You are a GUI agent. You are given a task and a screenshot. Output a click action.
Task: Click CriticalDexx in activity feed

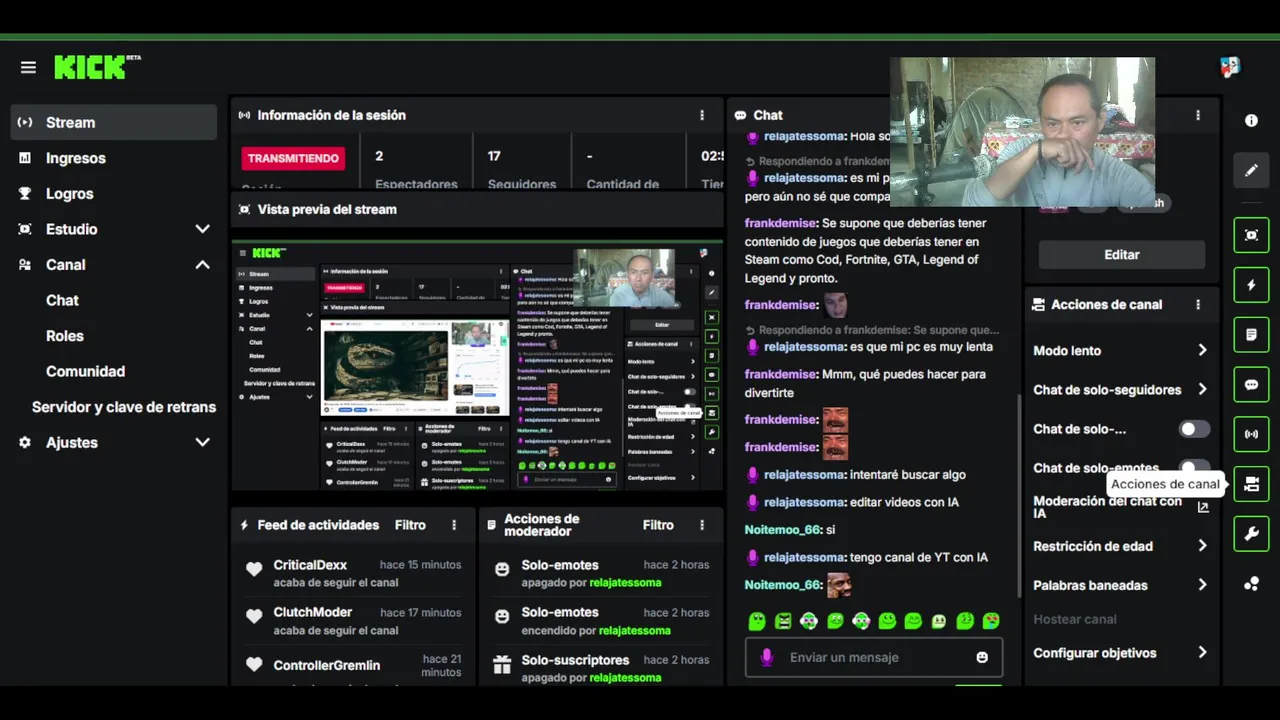coord(310,565)
